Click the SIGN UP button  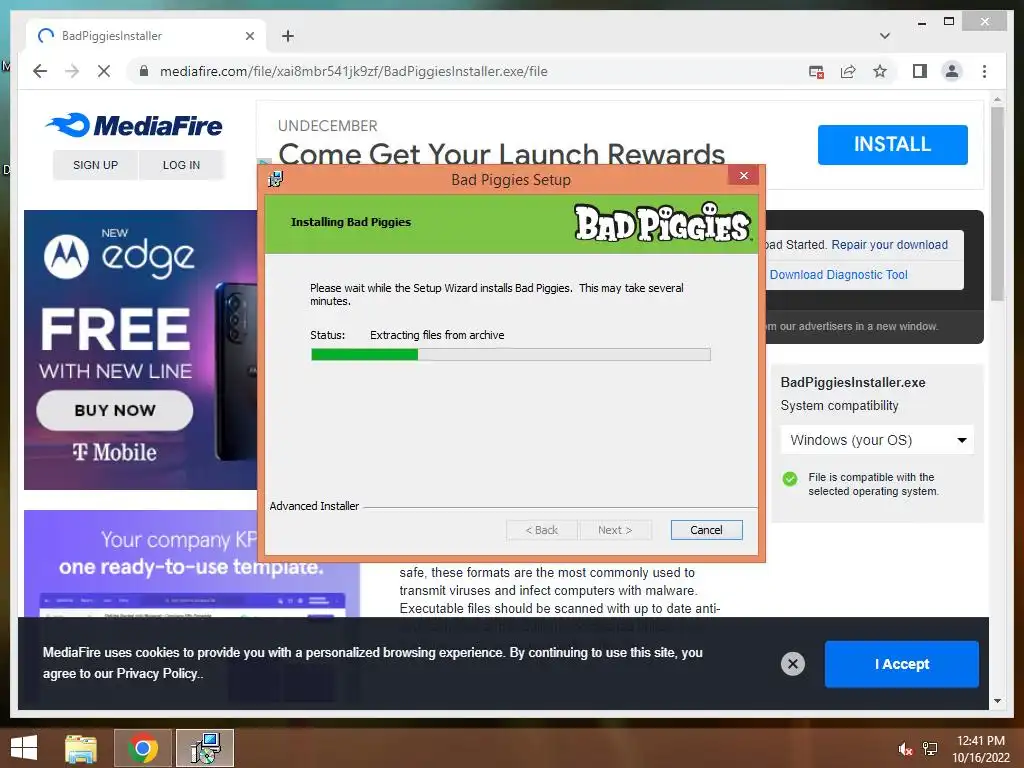point(95,165)
